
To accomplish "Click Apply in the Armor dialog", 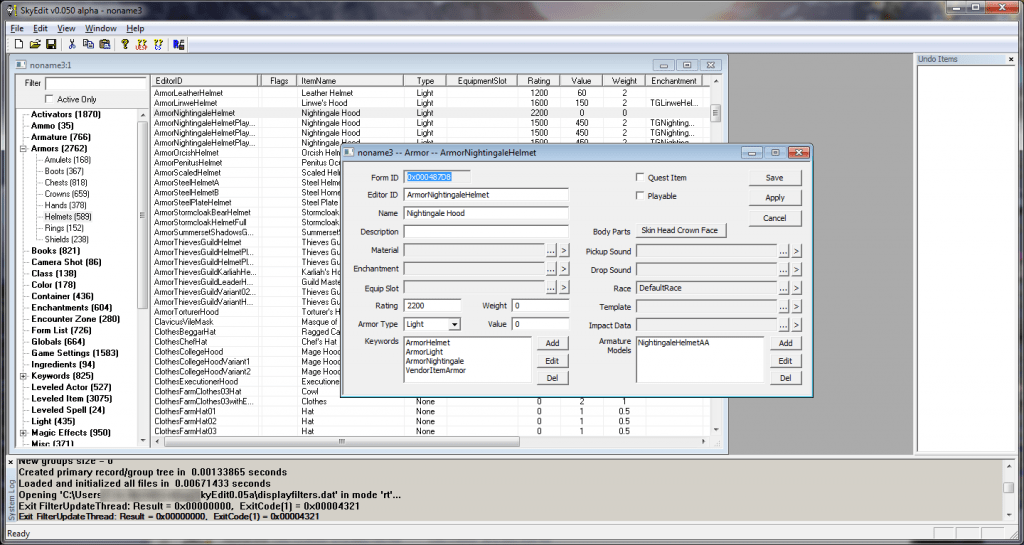I will click(775, 198).
